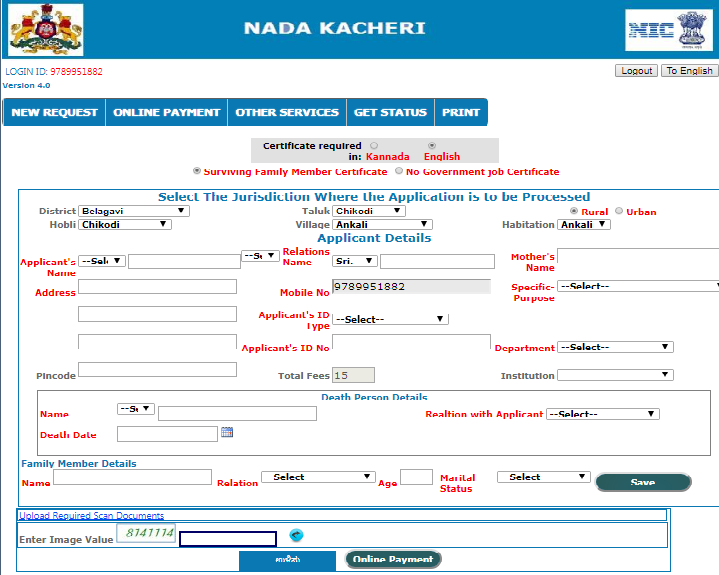The width and height of the screenshot is (719, 575).
Task: Click the first Address line field
Action: (x=157, y=287)
